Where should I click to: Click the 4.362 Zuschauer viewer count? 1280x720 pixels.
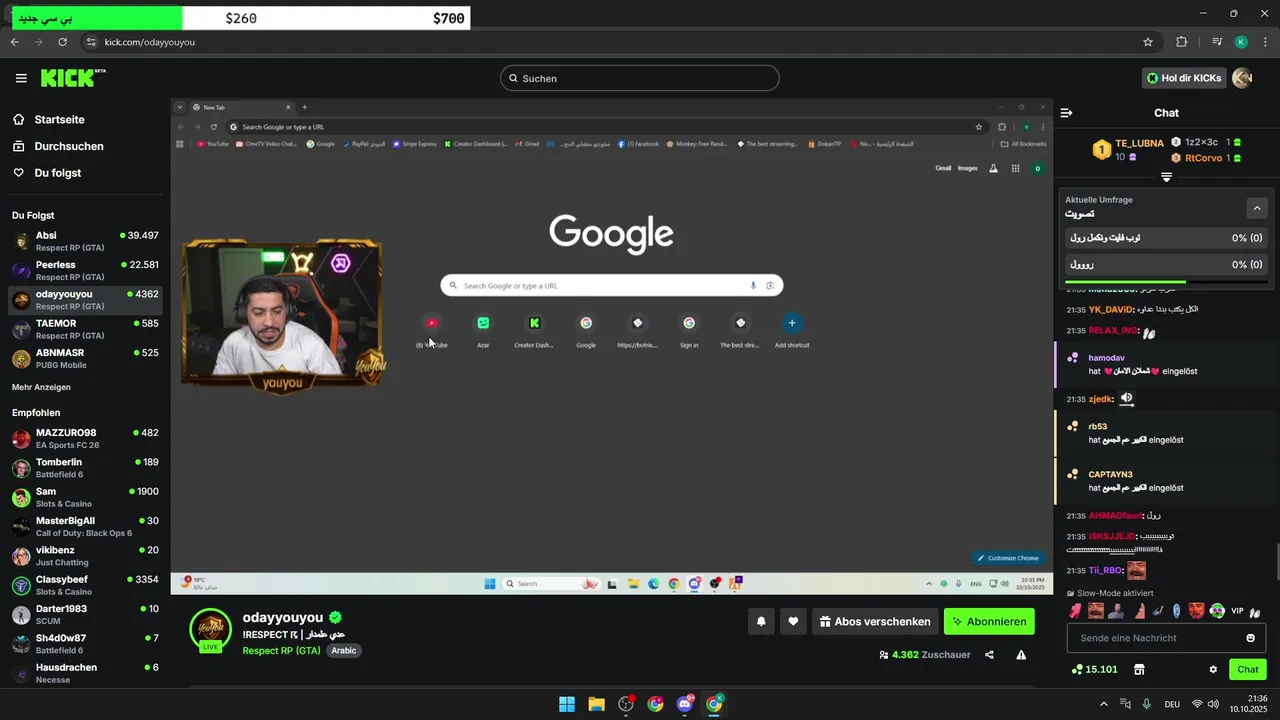[x=925, y=655]
